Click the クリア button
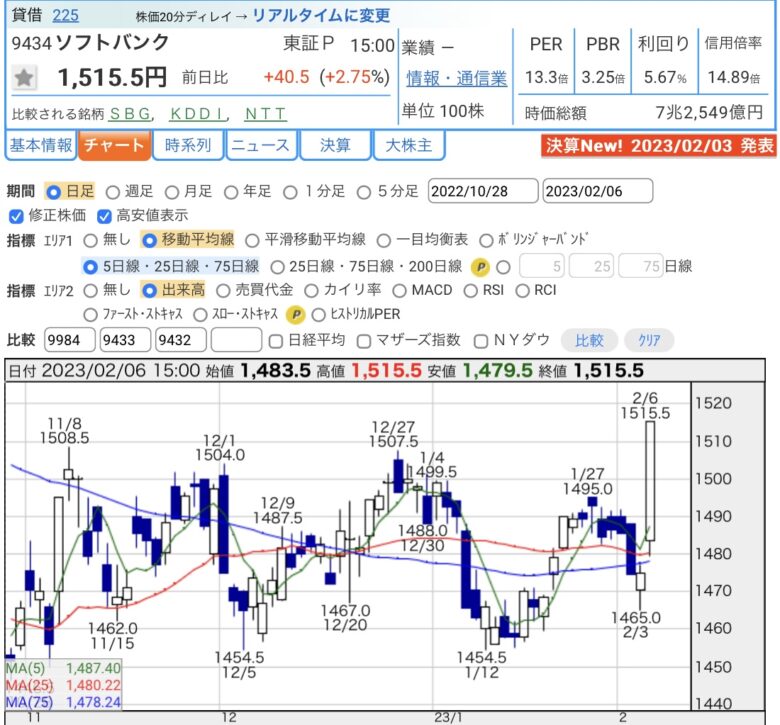This screenshot has width=780, height=725. click(x=649, y=341)
